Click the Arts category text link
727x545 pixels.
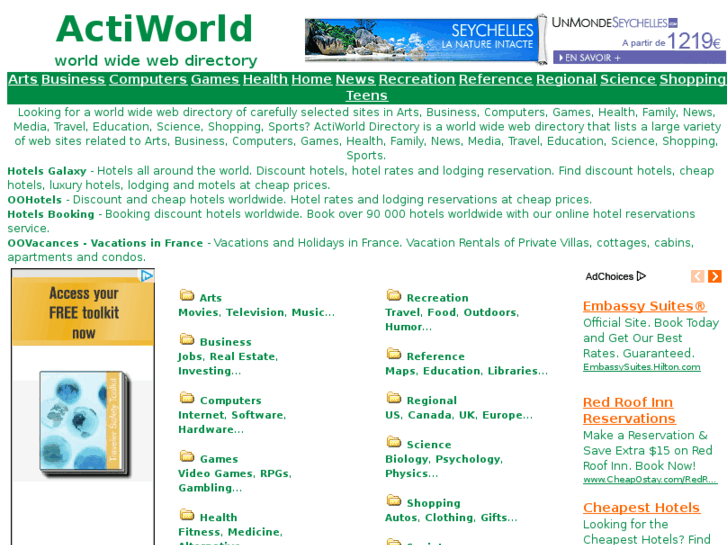(210, 298)
